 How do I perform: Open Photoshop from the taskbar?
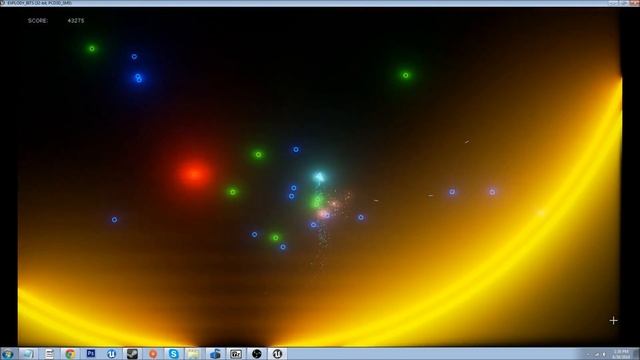91,353
